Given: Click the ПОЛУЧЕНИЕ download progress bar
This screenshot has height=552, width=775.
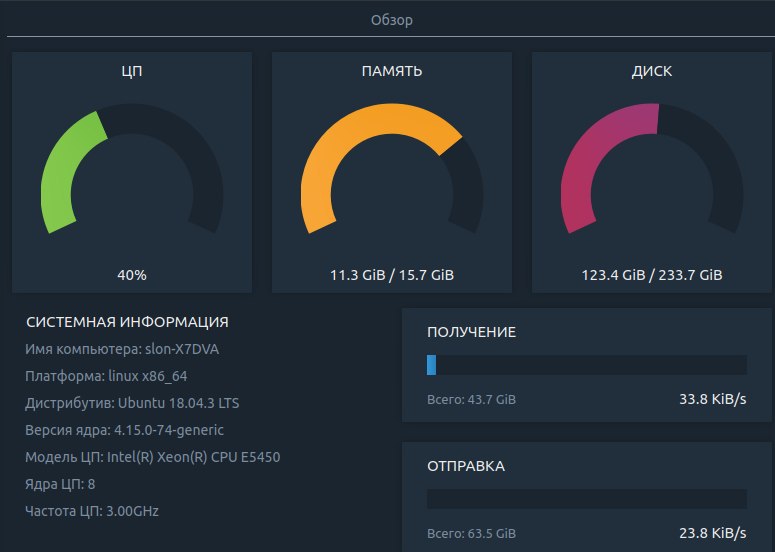Looking at the screenshot, I should 587,365.
